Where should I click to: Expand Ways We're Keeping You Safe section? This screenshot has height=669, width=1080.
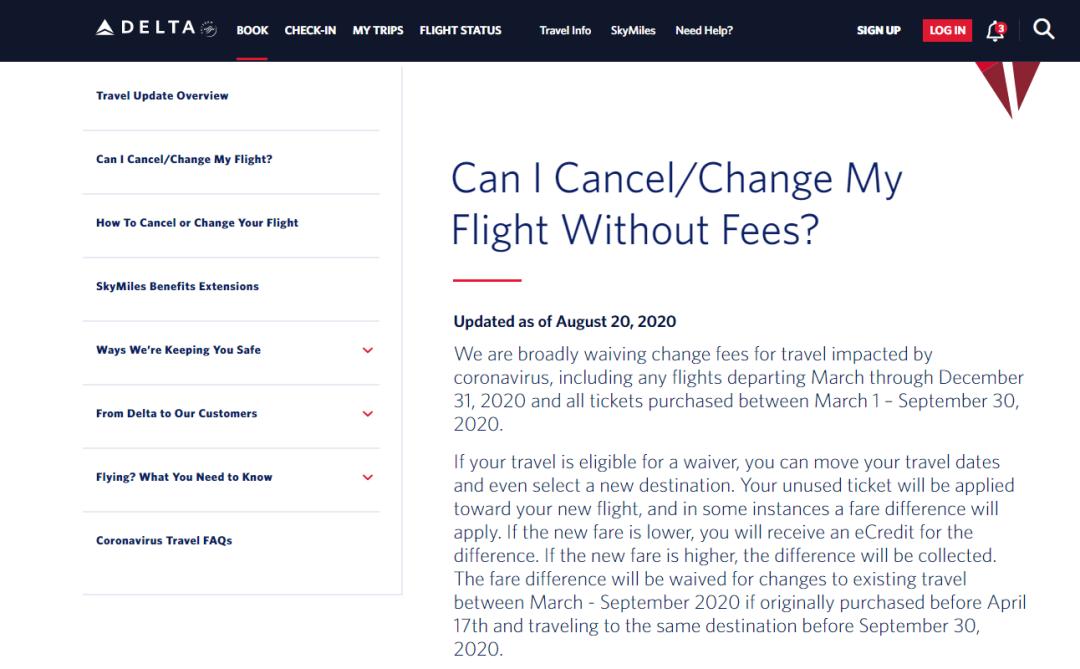pos(367,350)
